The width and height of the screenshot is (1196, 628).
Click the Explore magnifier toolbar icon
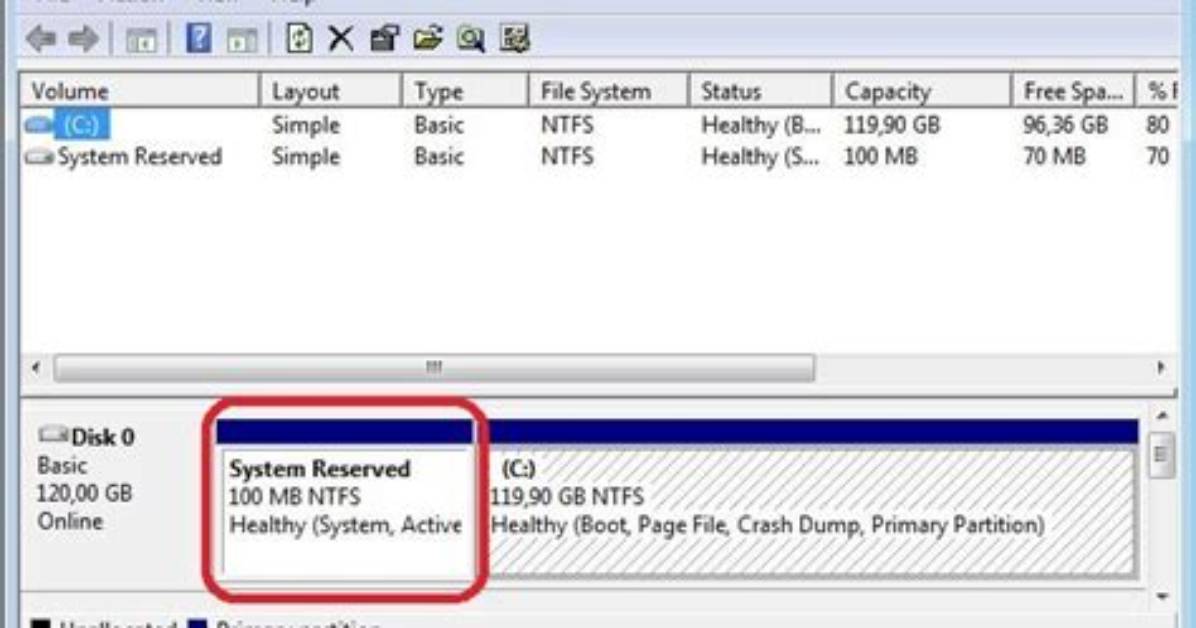tap(471, 38)
